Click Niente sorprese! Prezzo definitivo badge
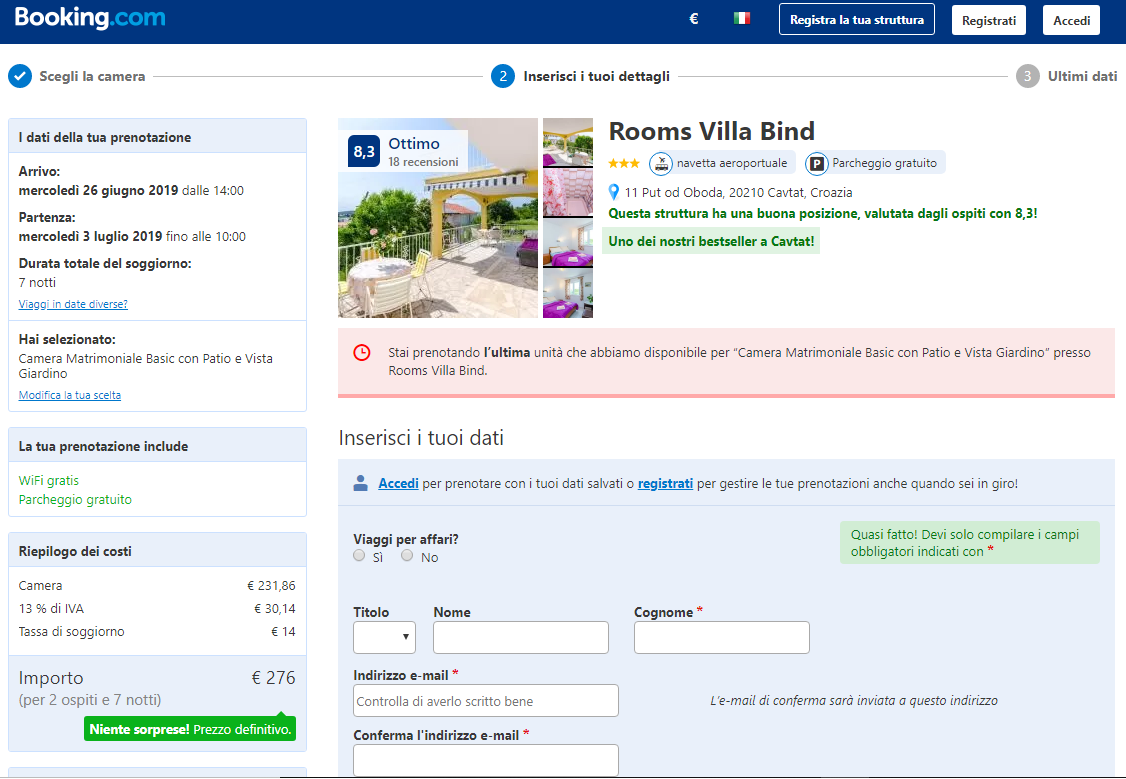This screenshot has height=779, width=1126. point(190,729)
